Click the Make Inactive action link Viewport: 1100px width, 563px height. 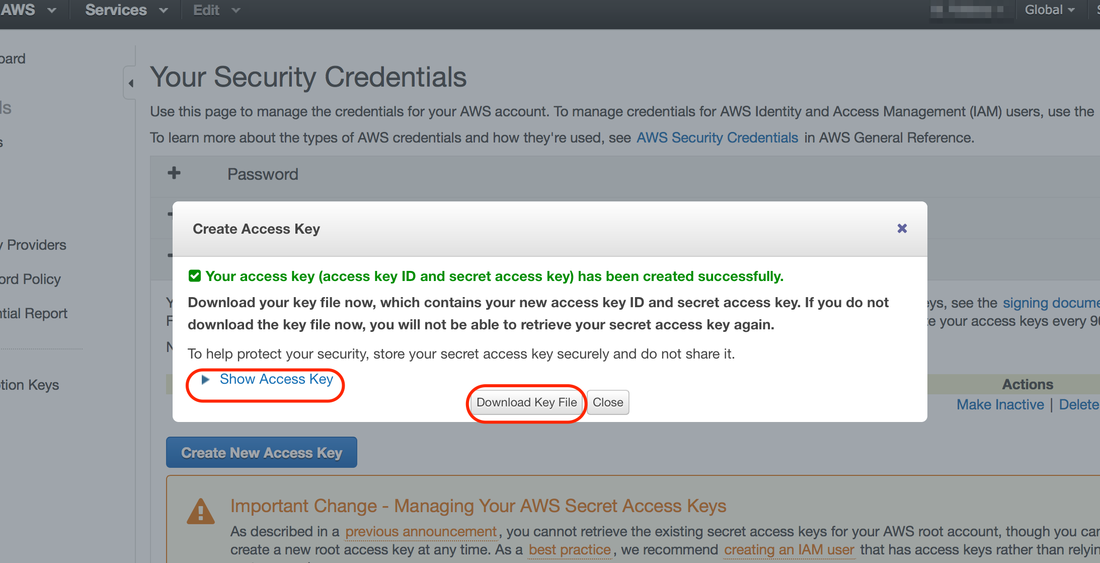pyautogui.click(x=1000, y=405)
